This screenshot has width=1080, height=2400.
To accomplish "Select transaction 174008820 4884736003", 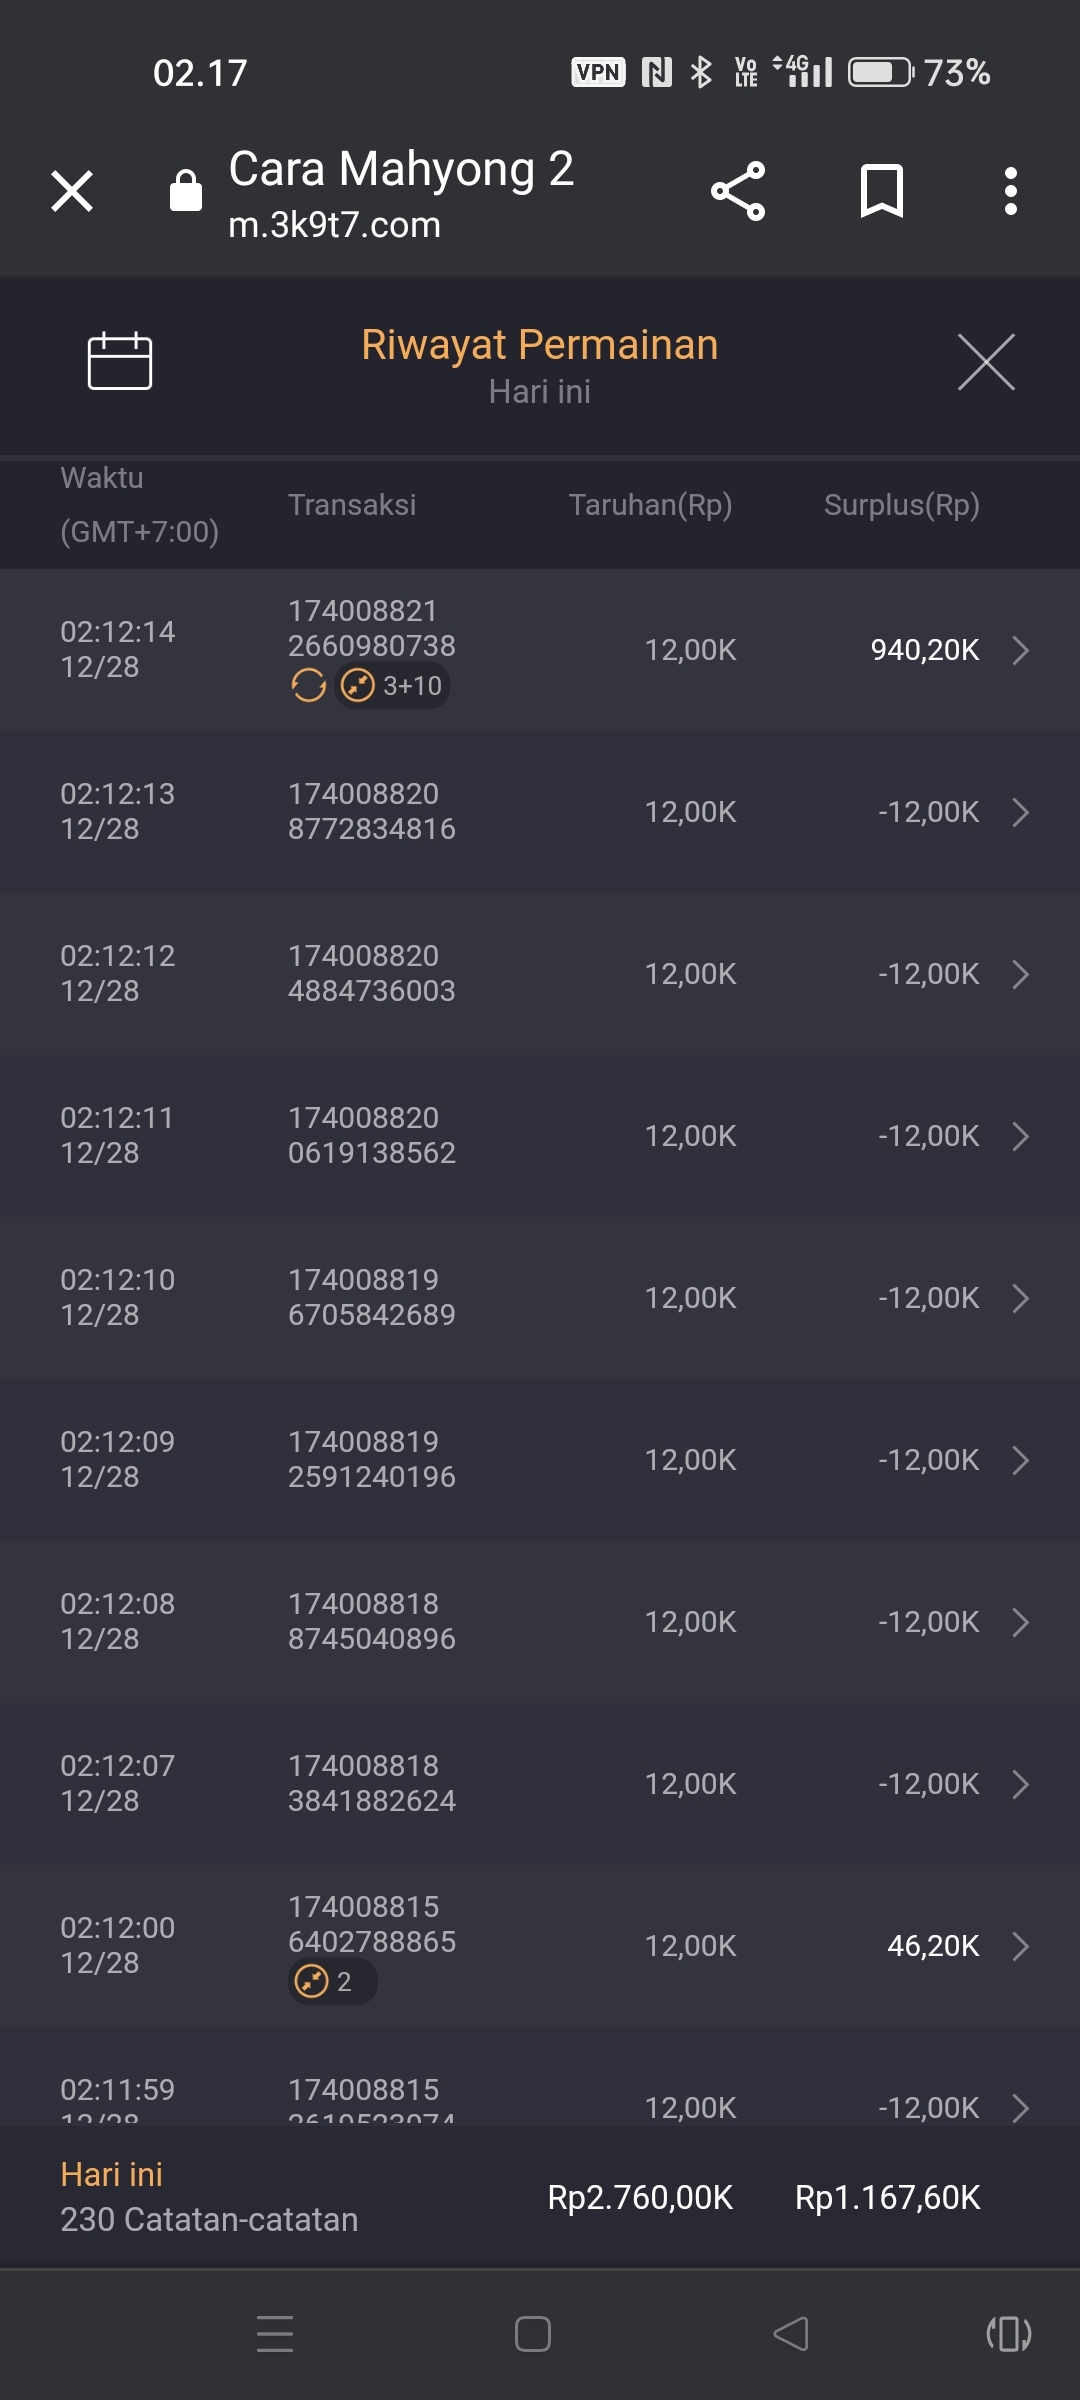I will 371,973.
